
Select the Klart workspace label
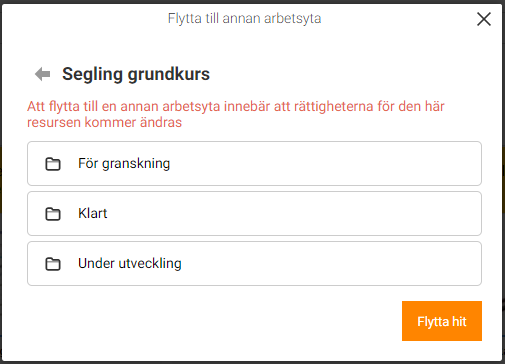[x=93, y=213]
